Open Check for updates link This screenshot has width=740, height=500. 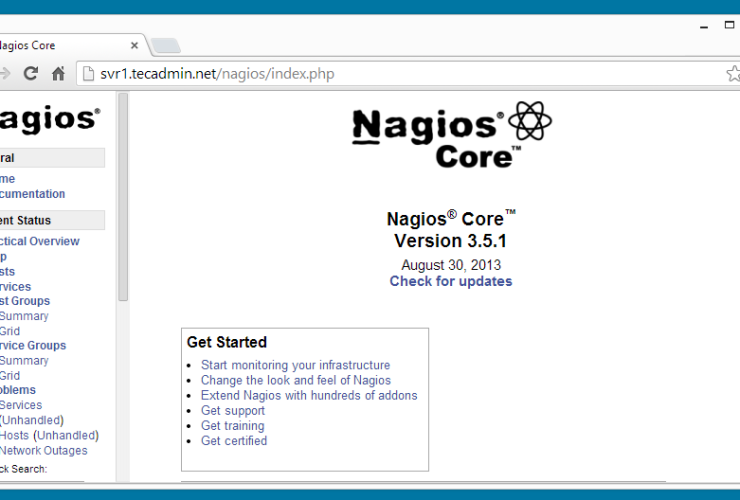tap(450, 281)
